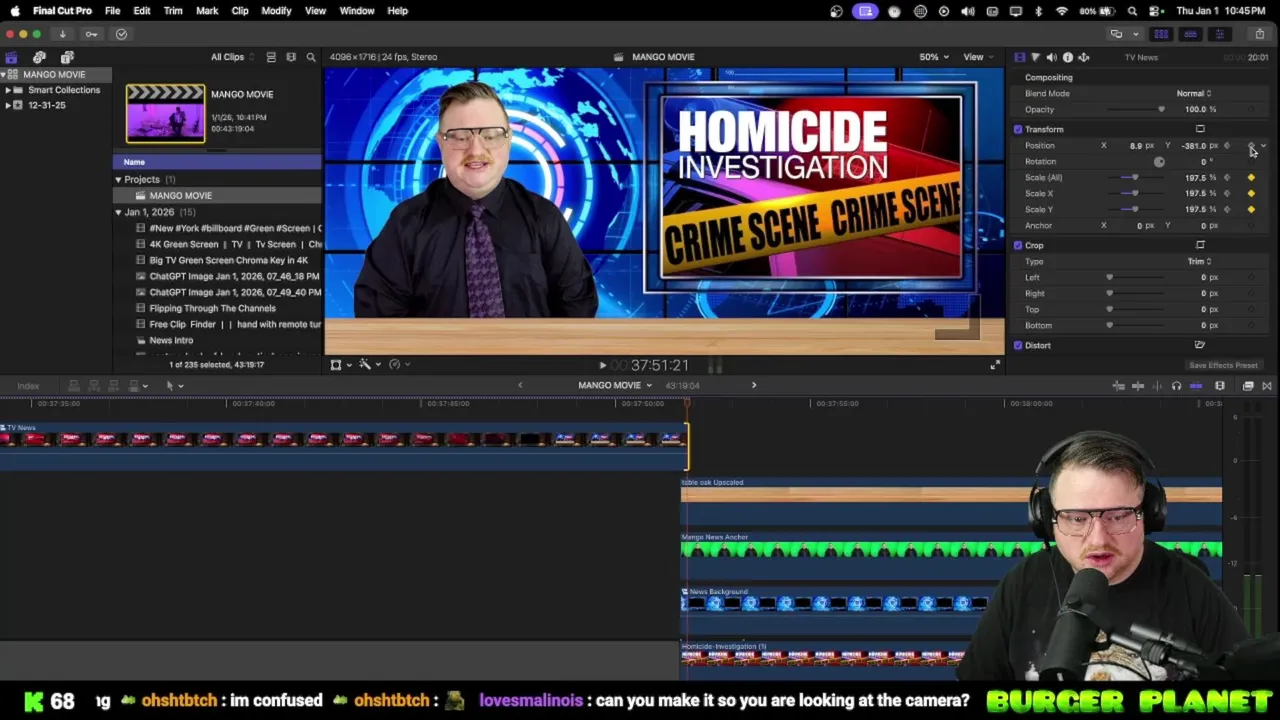The height and width of the screenshot is (720, 1280).
Task: Adjust the Scale (All) slider handle
Action: [x=1135, y=177]
